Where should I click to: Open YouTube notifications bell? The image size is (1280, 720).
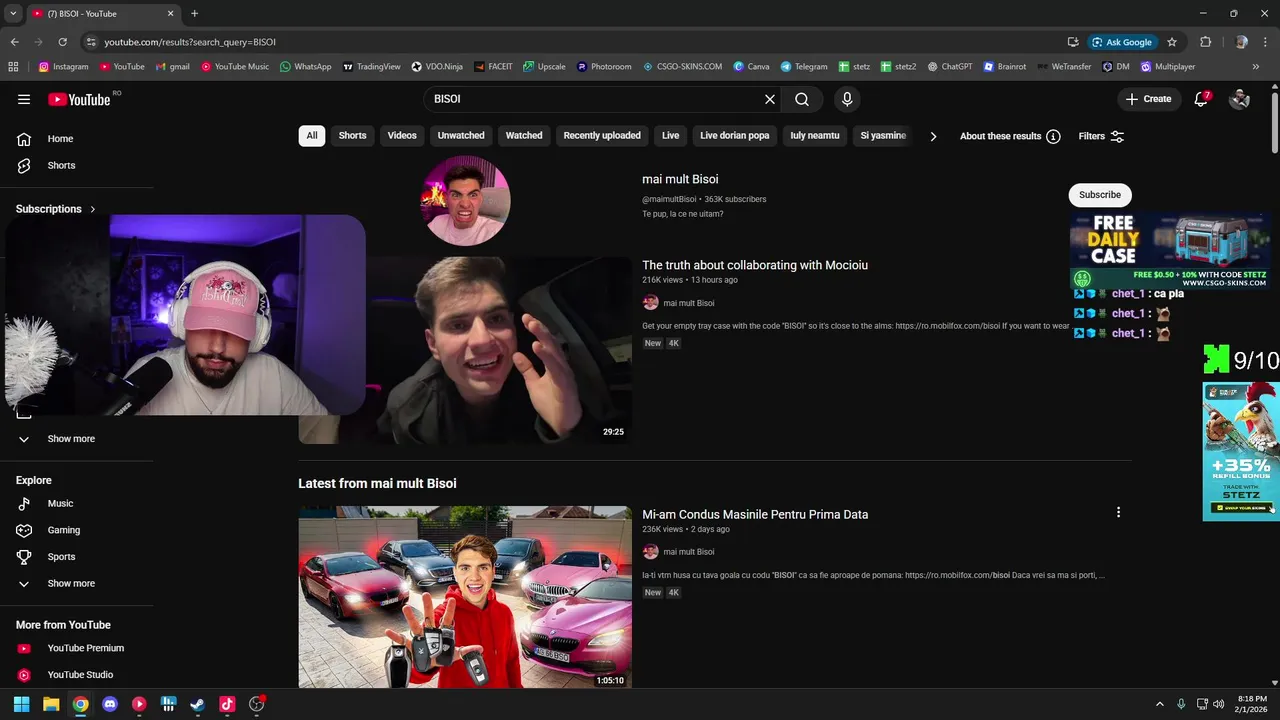coord(1202,99)
